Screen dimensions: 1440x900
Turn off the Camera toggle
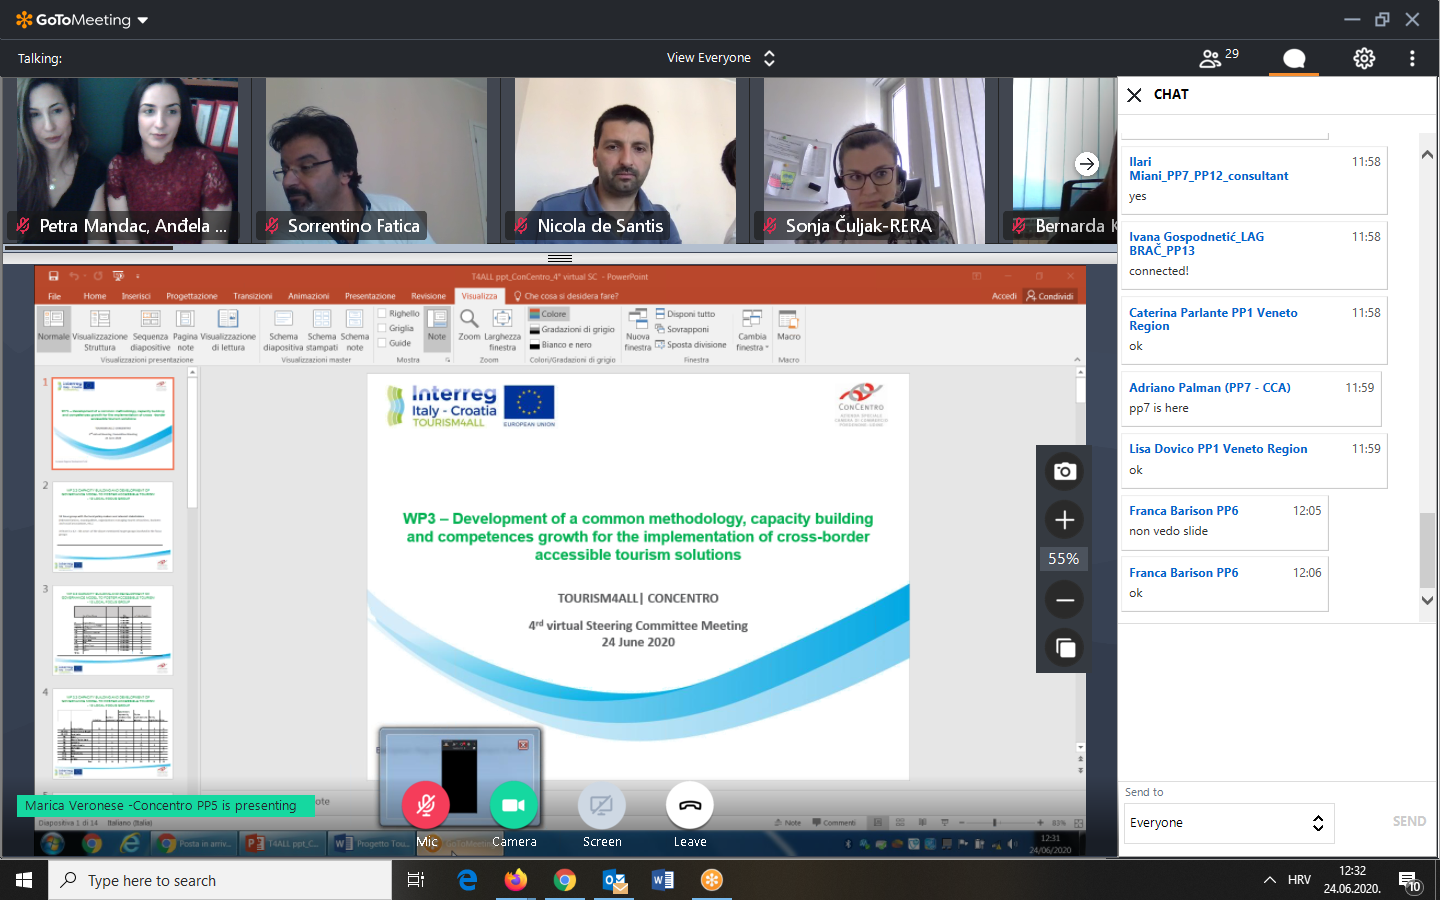point(514,806)
